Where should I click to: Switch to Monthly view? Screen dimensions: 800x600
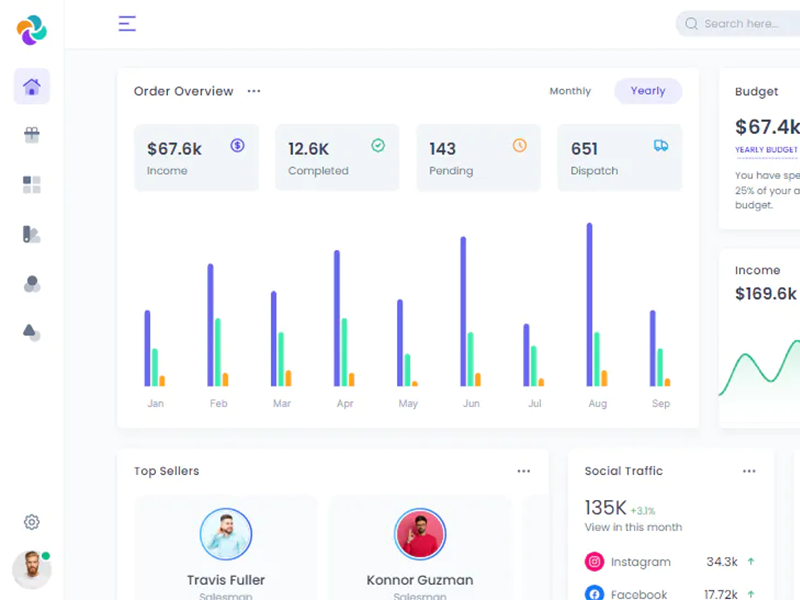(x=570, y=91)
